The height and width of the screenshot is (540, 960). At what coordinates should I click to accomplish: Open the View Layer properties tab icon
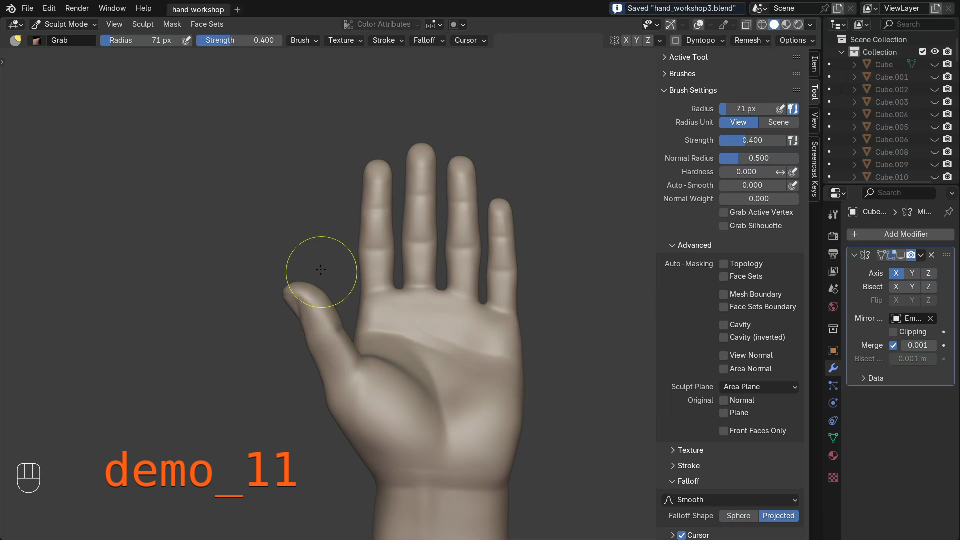tap(833, 271)
